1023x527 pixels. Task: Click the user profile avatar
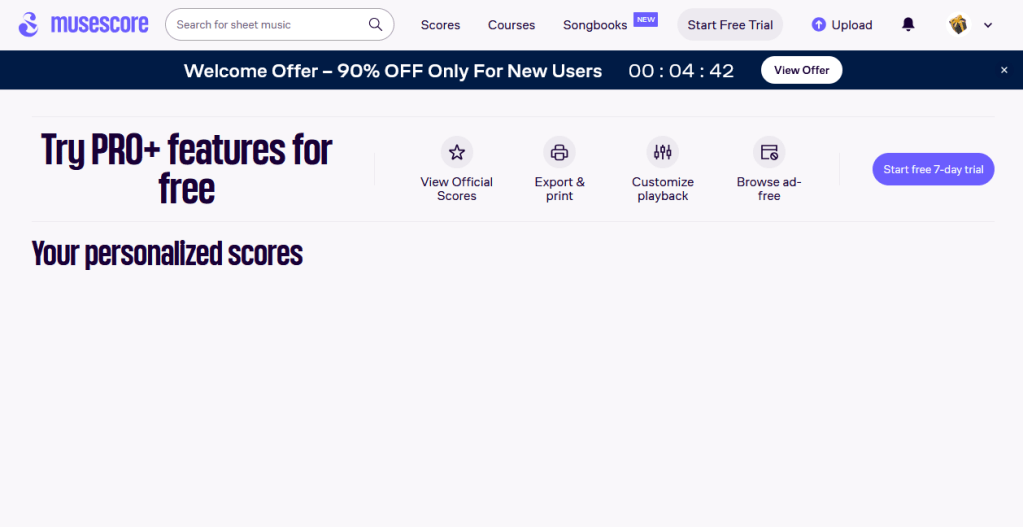click(x=958, y=25)
